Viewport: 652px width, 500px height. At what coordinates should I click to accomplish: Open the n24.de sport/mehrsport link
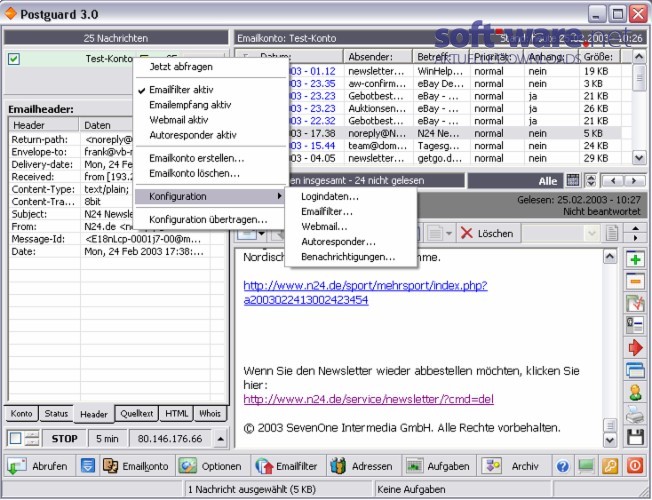365,292
